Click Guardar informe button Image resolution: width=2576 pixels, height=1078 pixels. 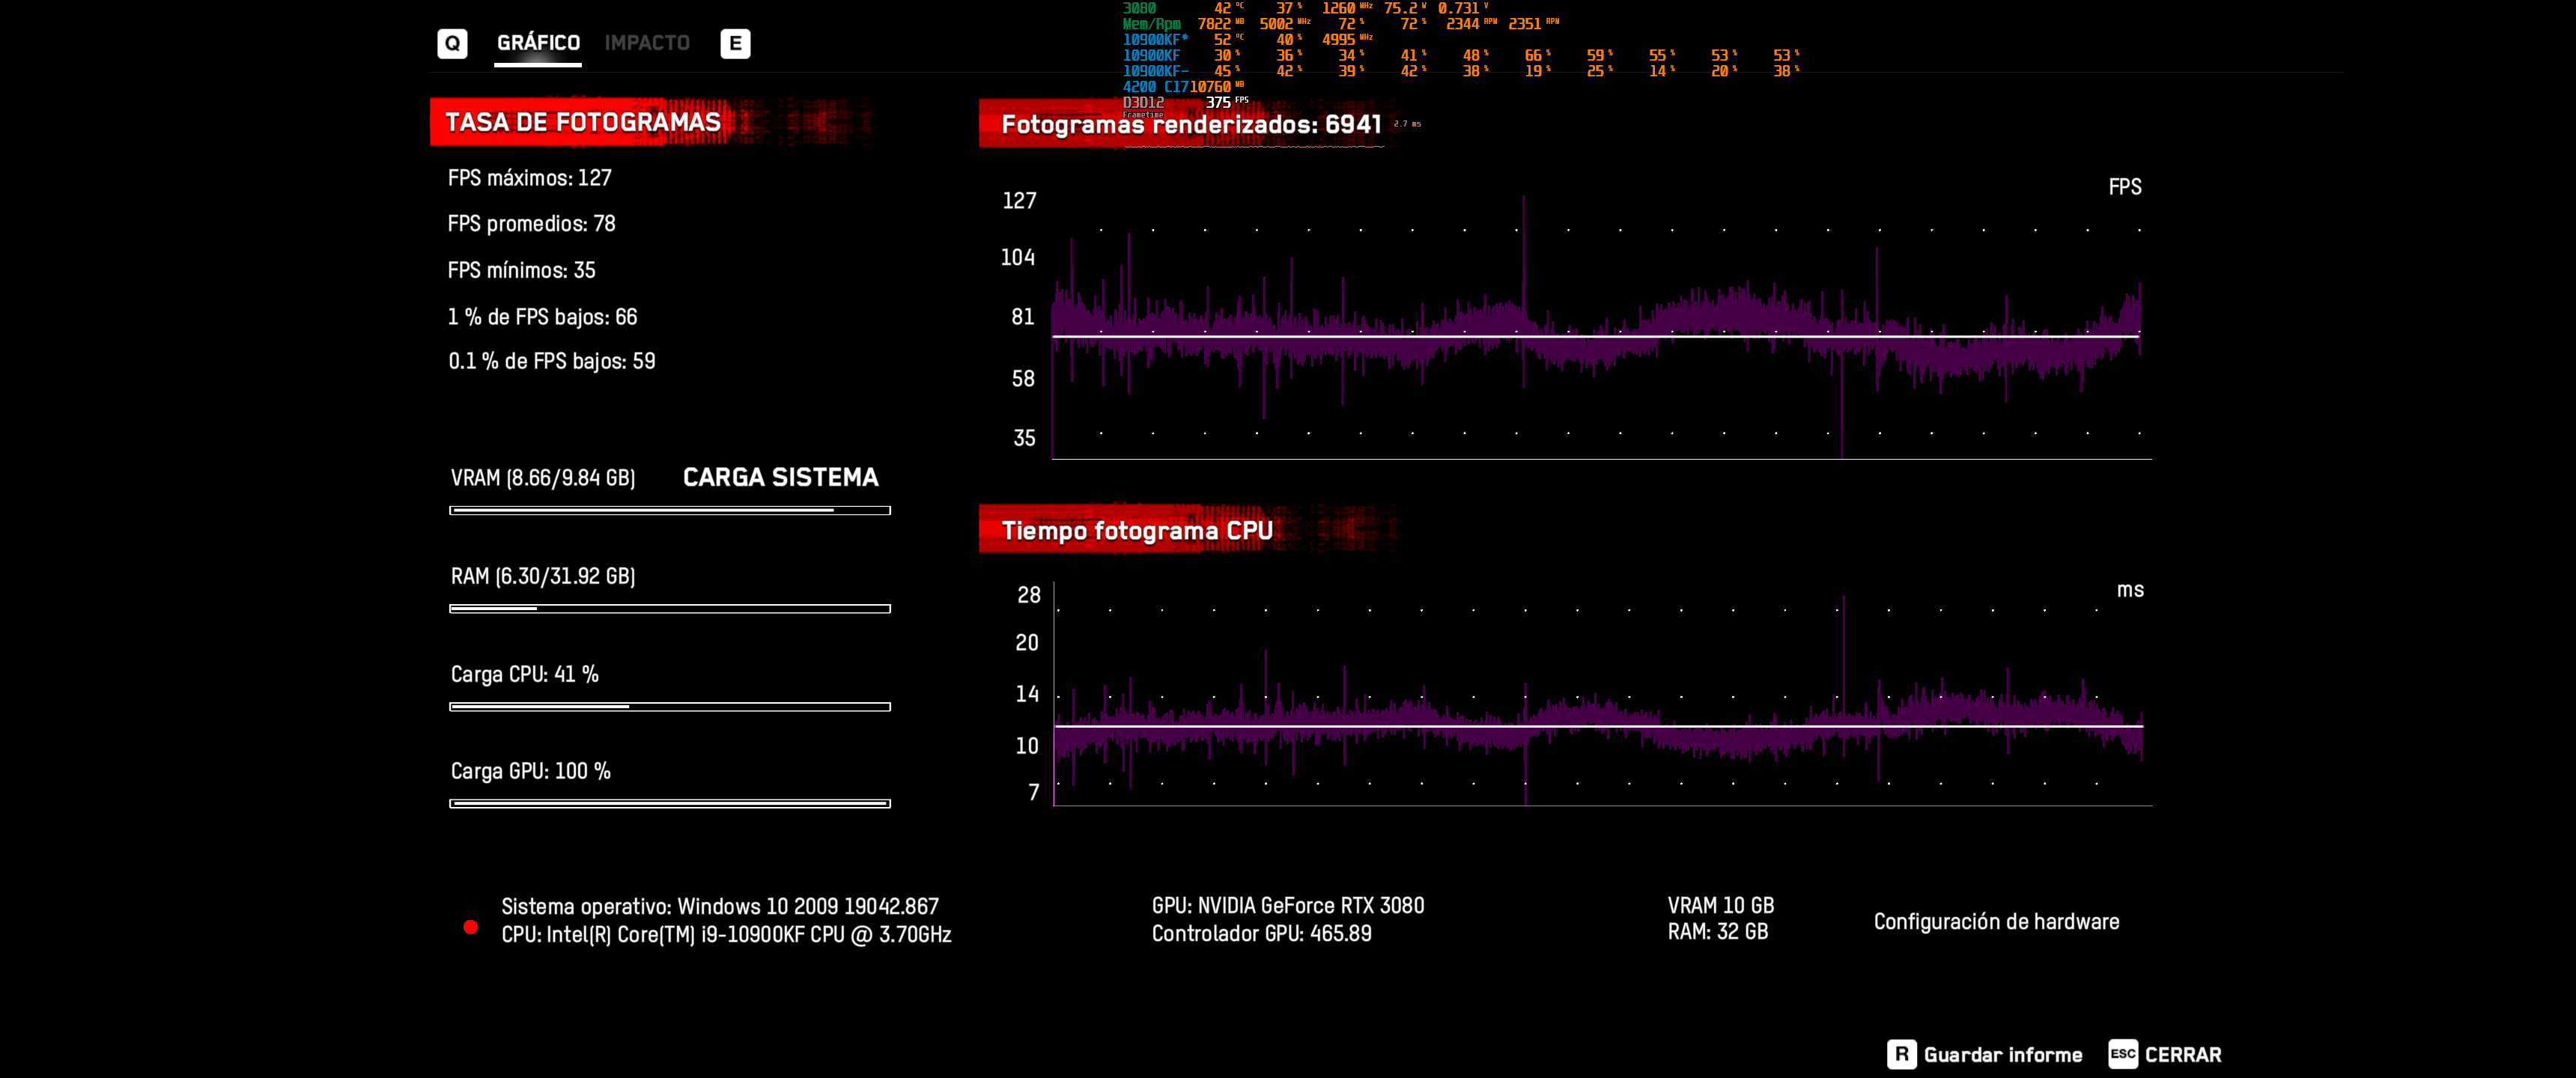[2002, 1055]
